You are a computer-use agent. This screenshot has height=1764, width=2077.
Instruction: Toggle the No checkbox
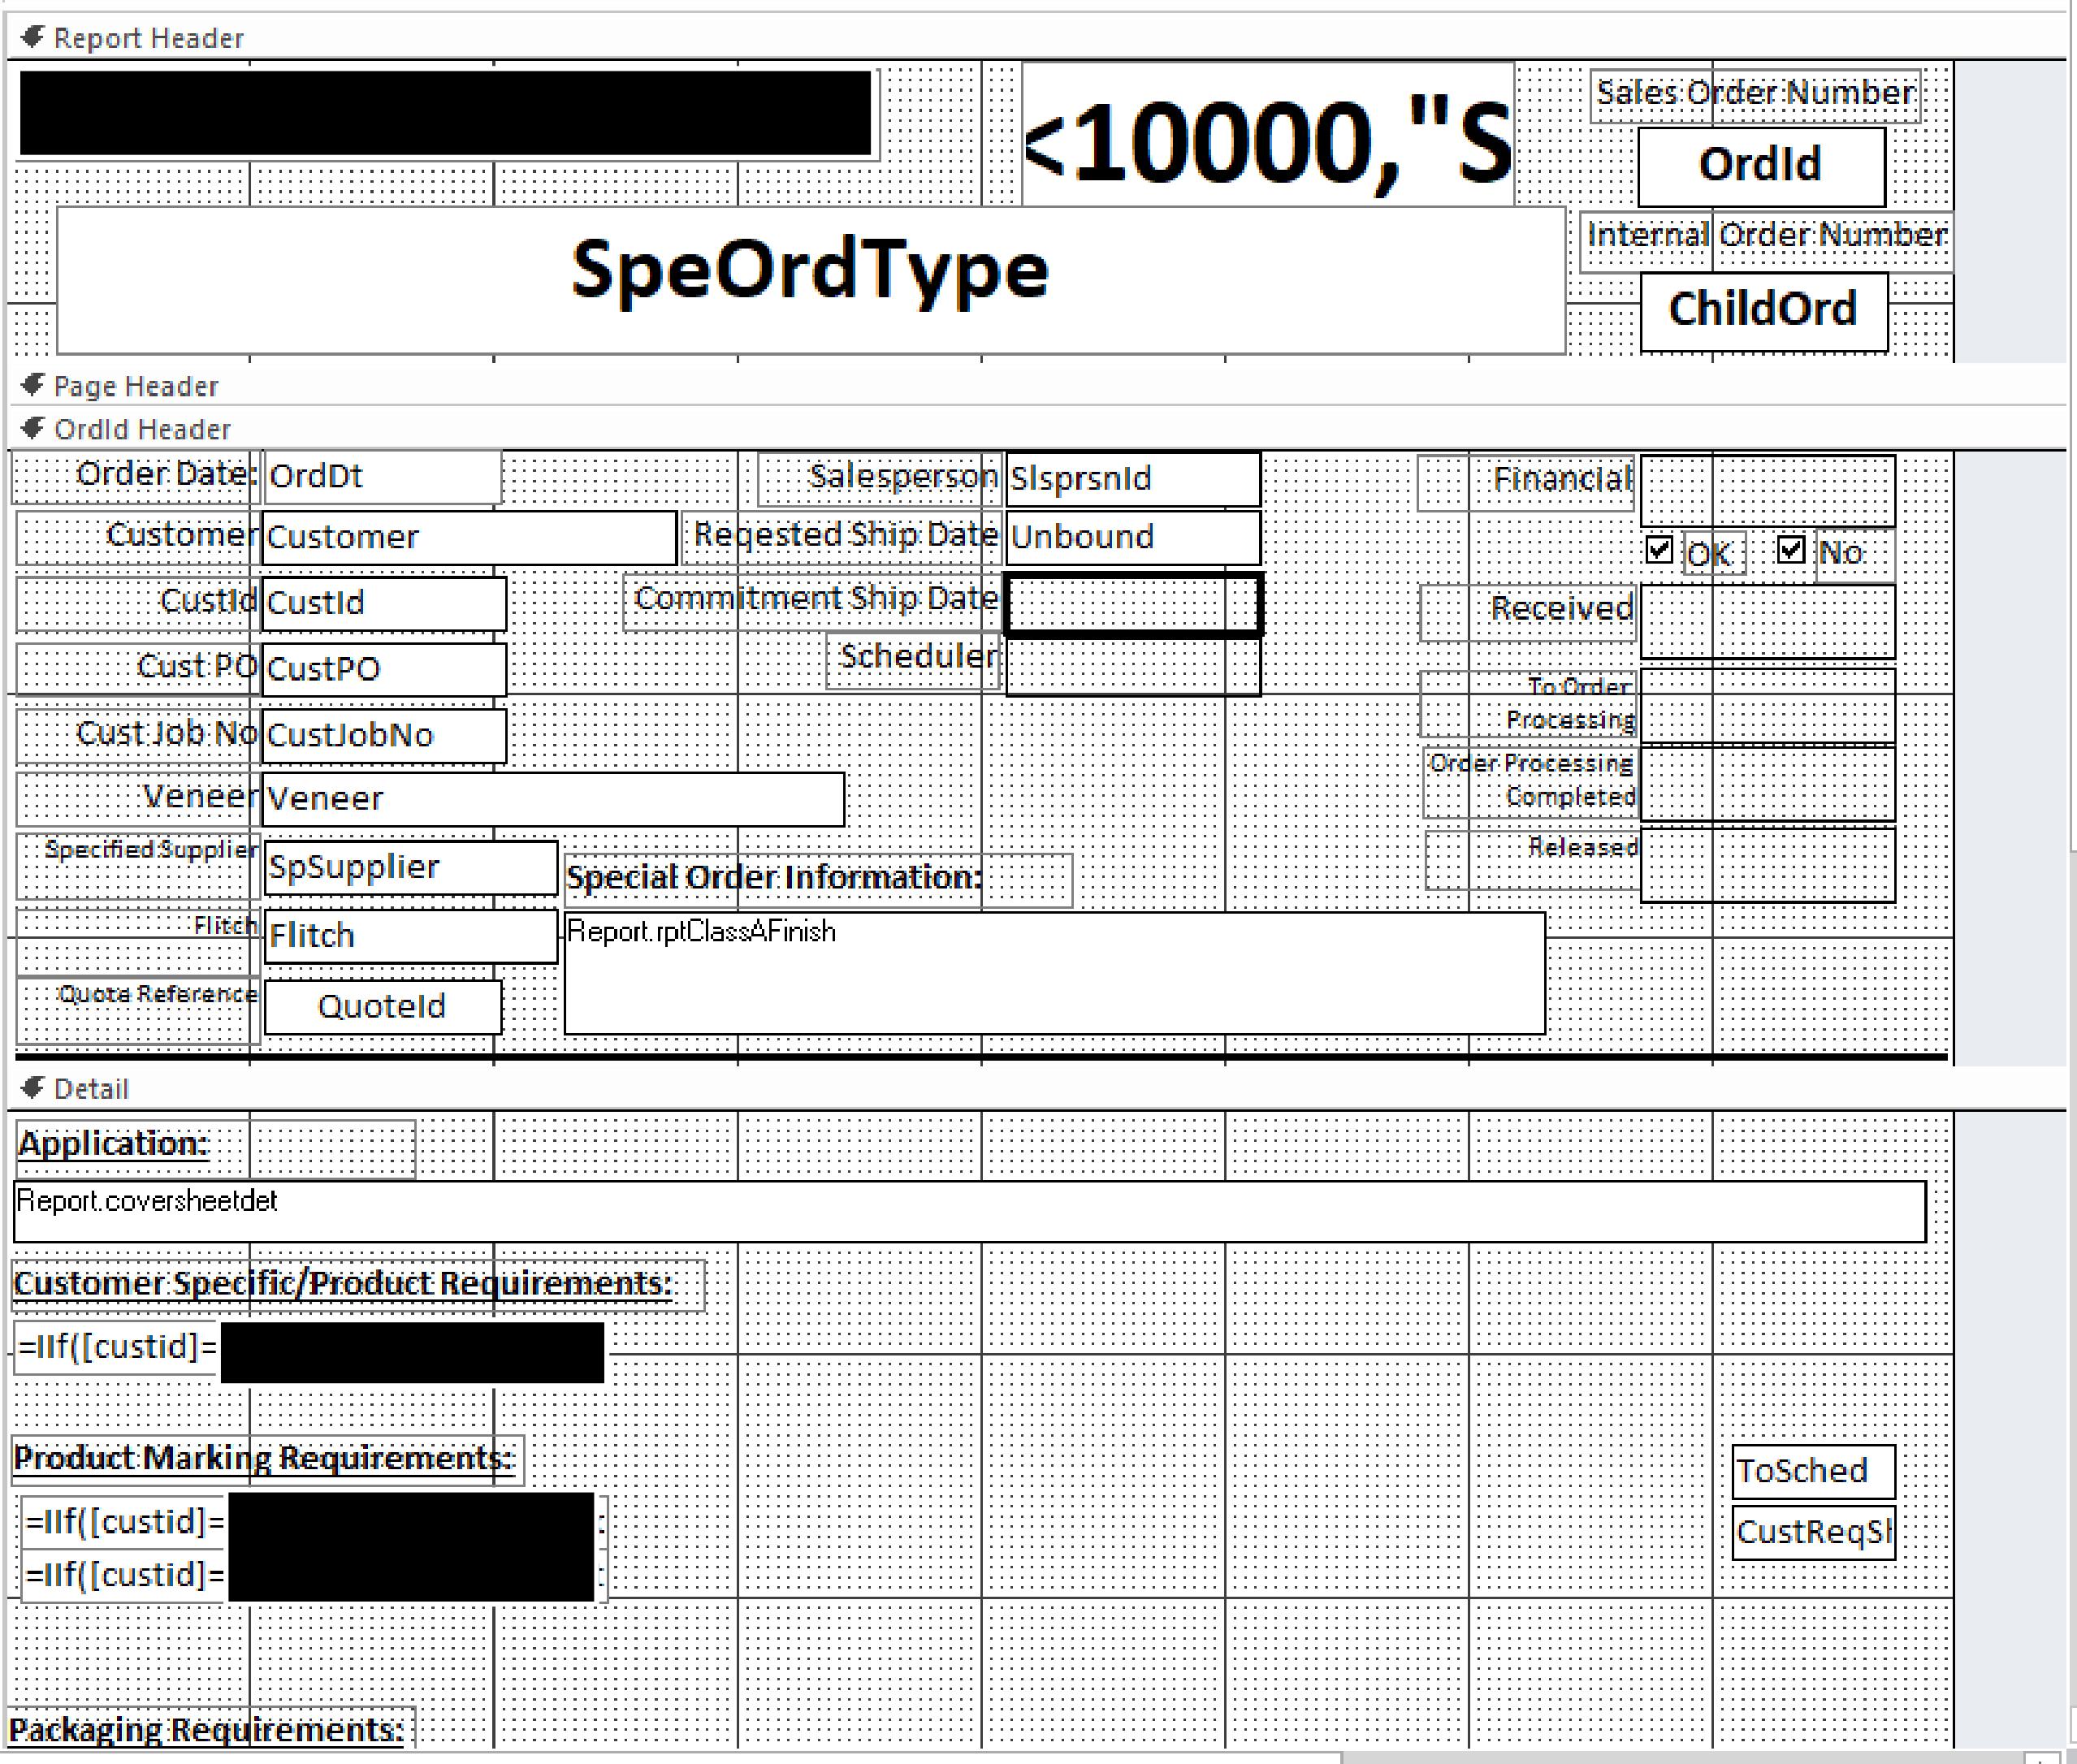[x=1791, y=549]
